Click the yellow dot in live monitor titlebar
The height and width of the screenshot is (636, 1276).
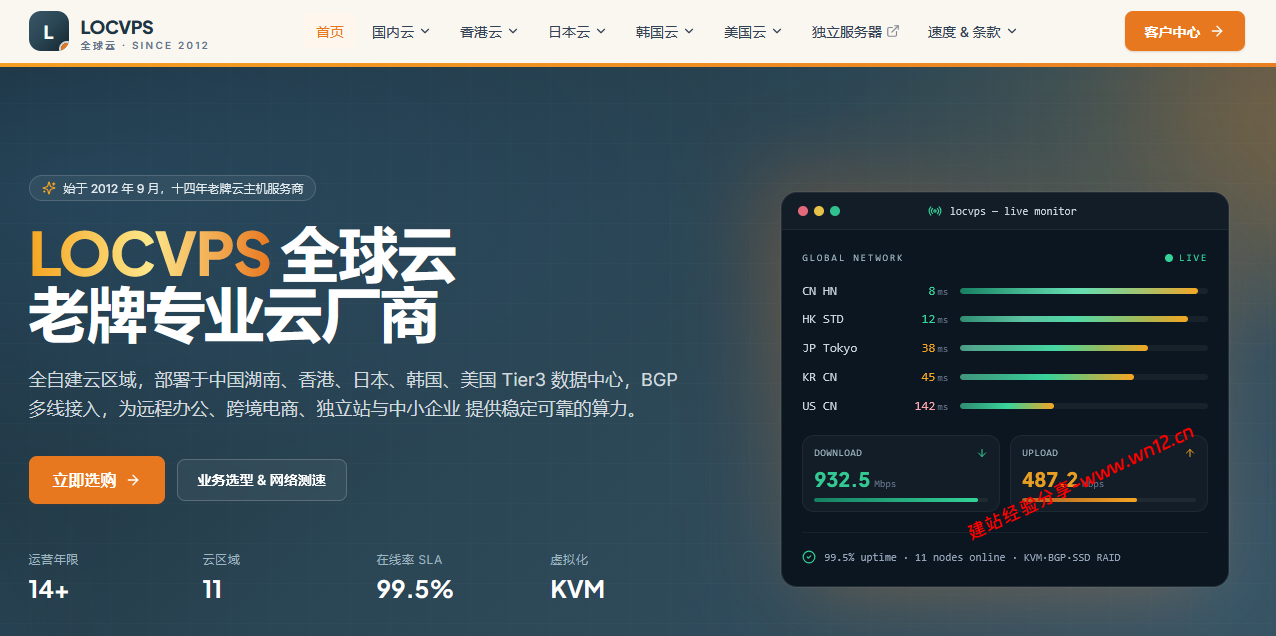point(819,211)
